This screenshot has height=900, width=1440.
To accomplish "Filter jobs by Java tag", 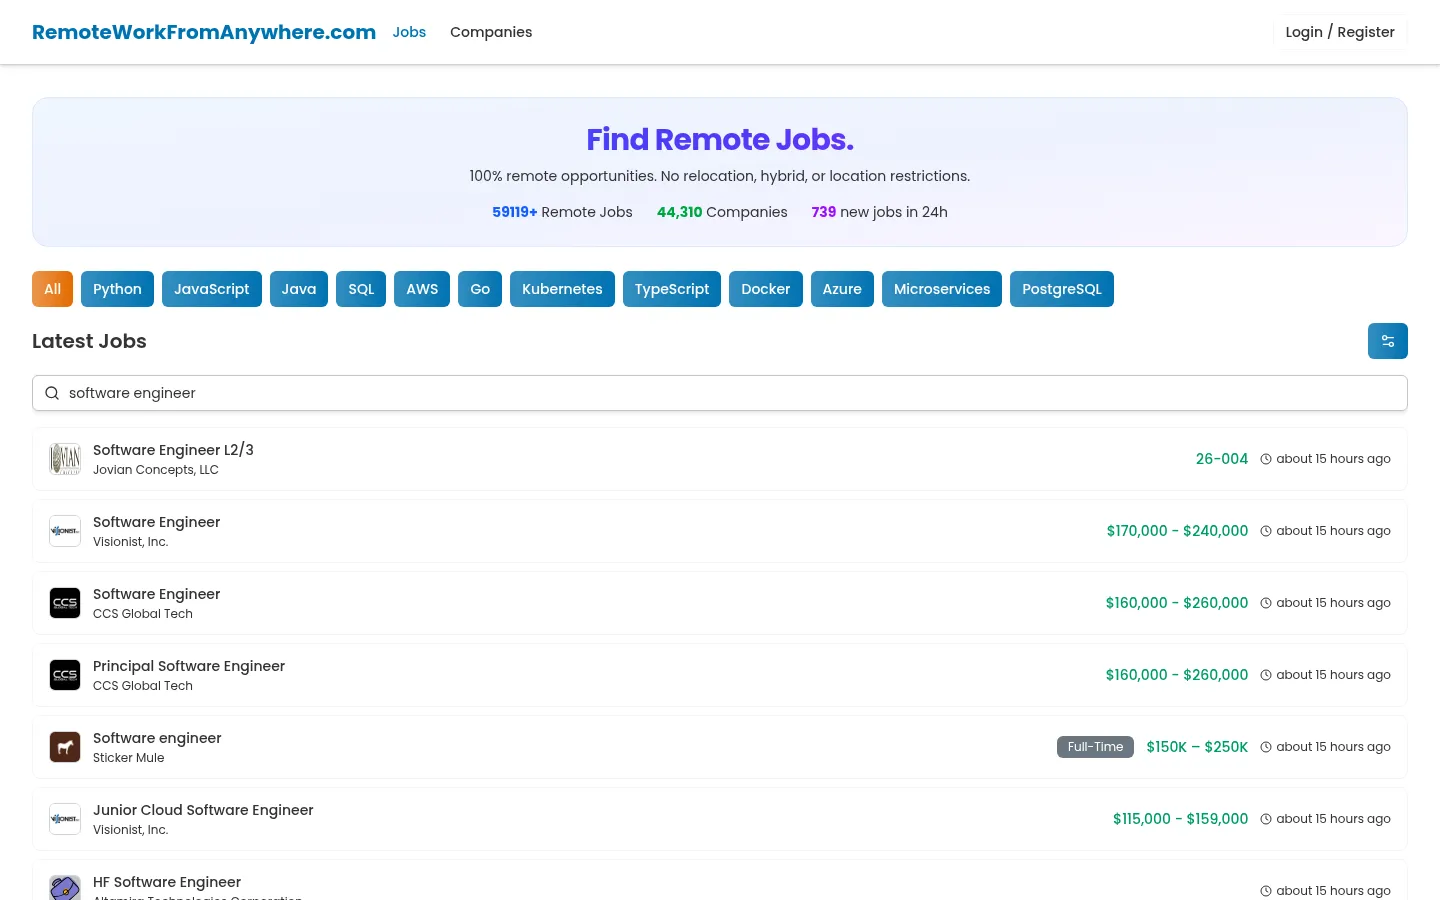I will click(x=299, y=289).
